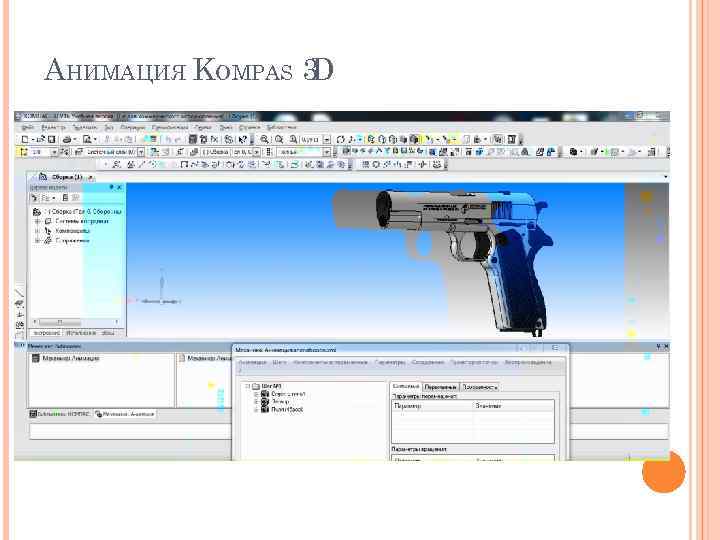The width and height of the screenshot is (720, 540).
Task: Open the Файл menu
Action: pyautogui.click(x=28, y=127)
